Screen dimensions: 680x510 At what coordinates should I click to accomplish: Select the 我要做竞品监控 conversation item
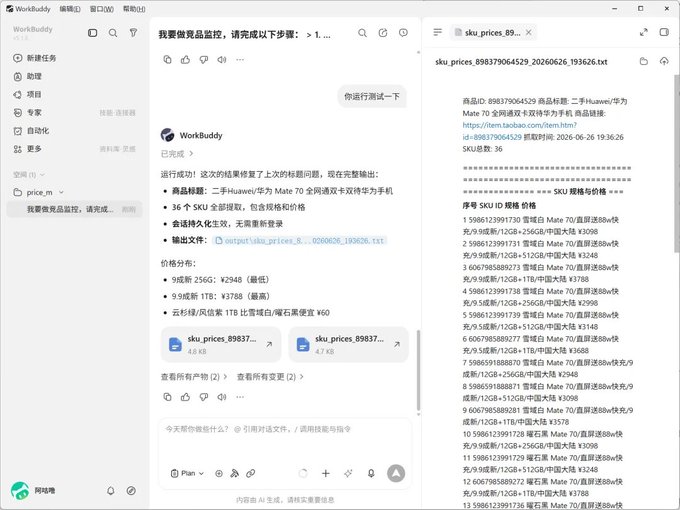(75, 209)
